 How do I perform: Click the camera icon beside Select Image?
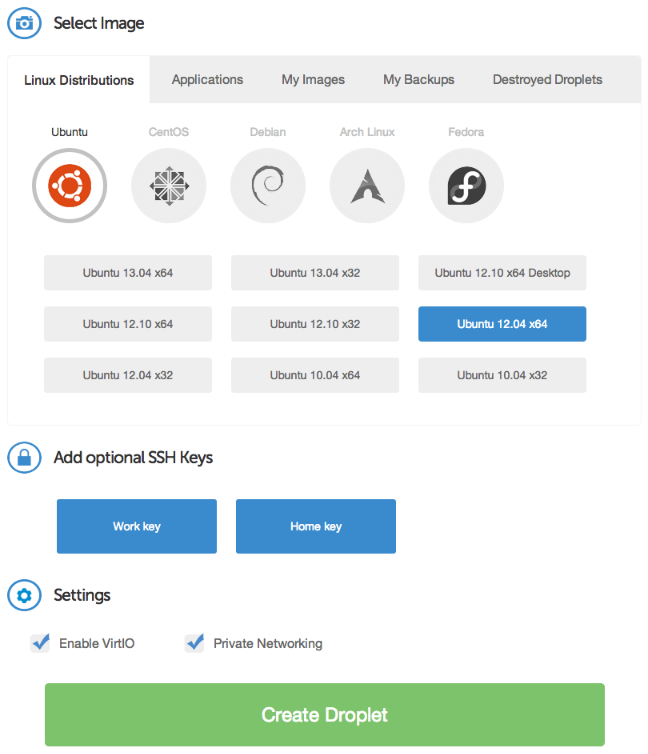[25, 23]
